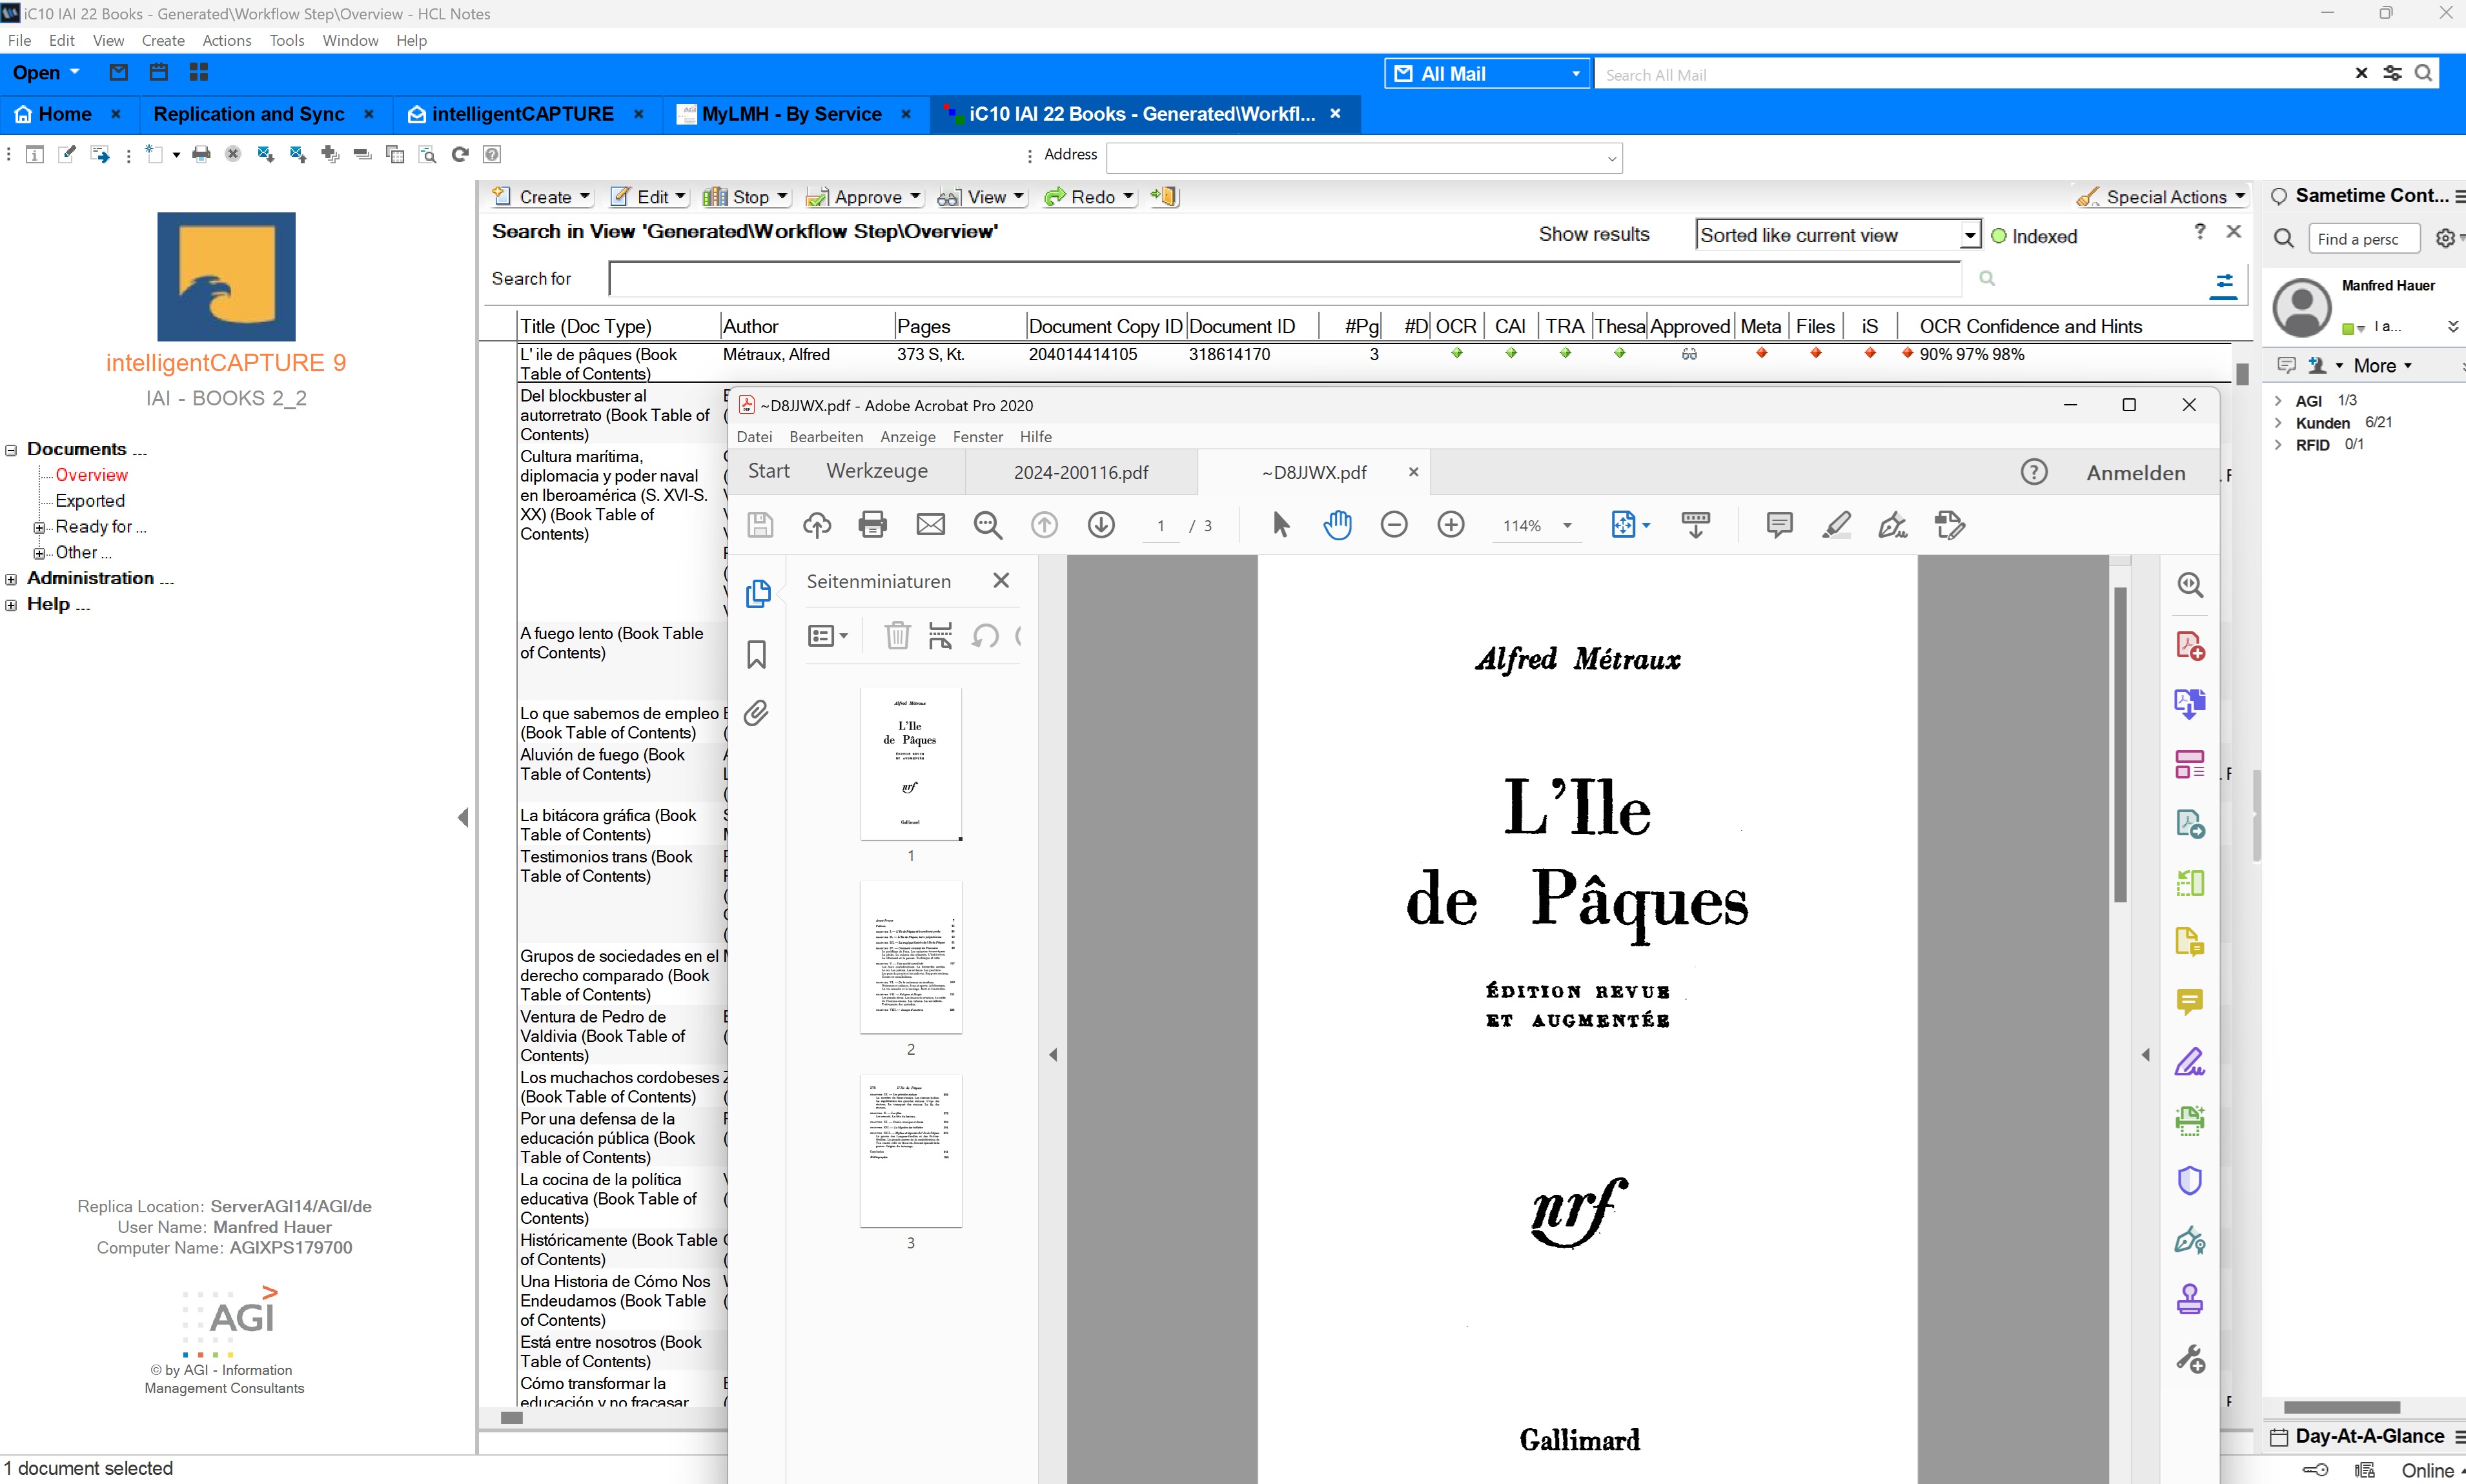2466x1484 pixels.
Task: Open the Export PDF tool in the right pane
Action: (x=2190, y=705)
